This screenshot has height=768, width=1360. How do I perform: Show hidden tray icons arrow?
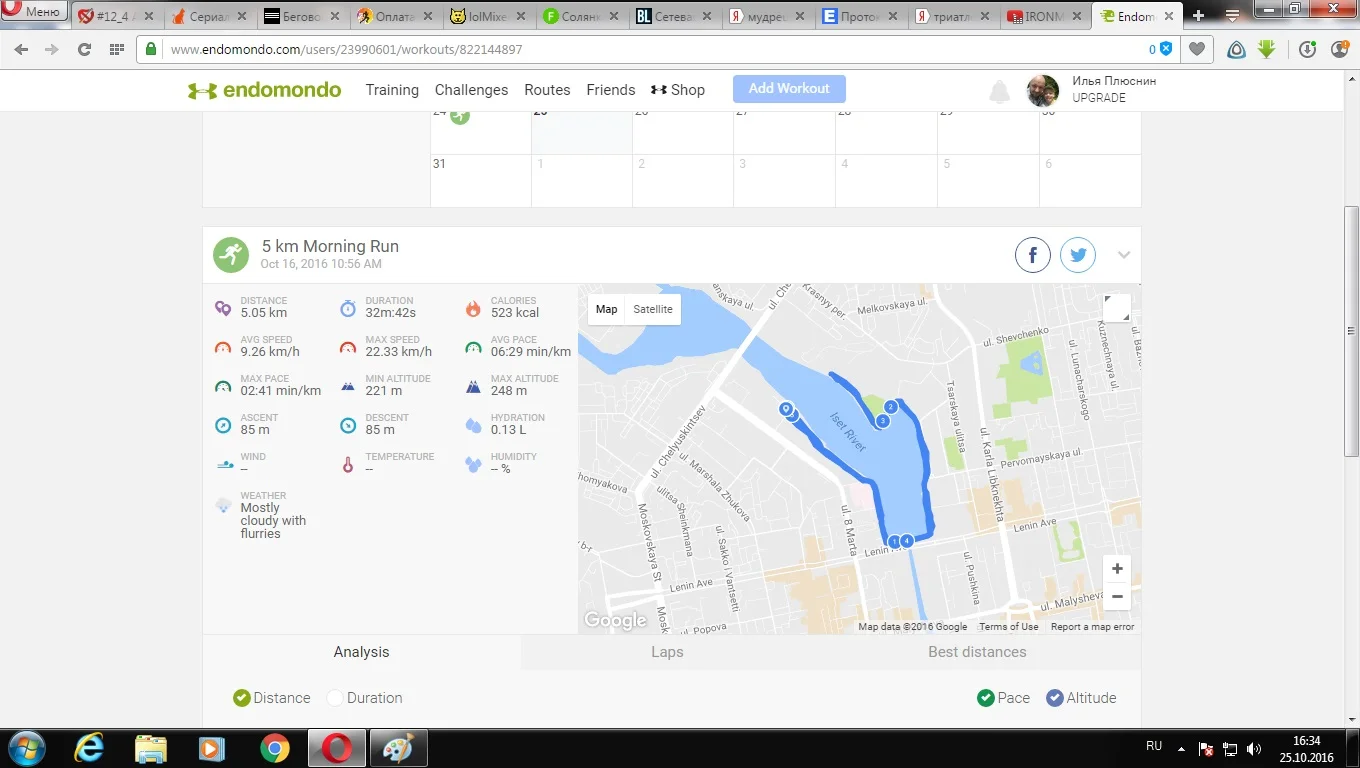coord(1182,748)
